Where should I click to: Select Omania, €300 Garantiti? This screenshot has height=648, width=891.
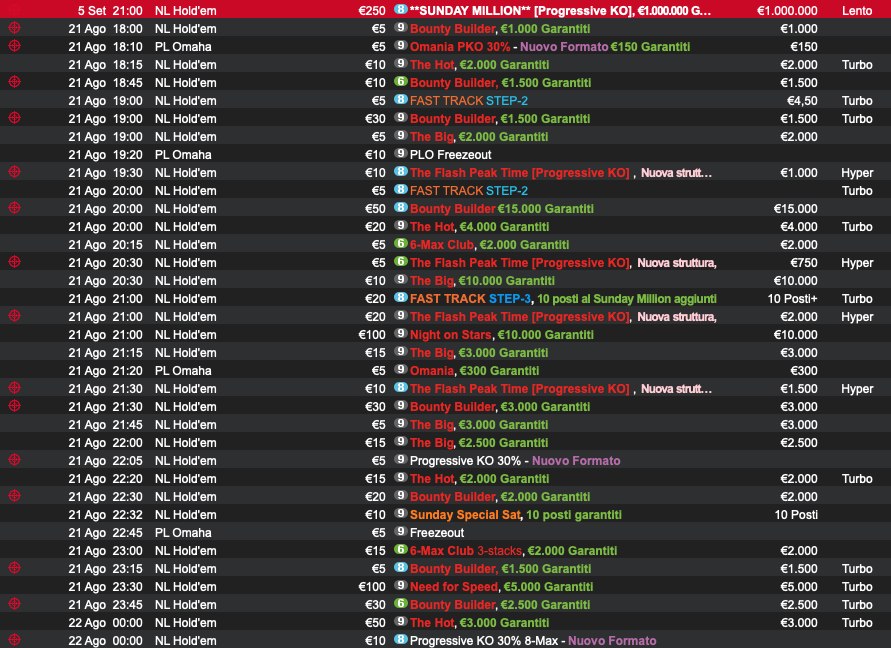pos(474,371)
